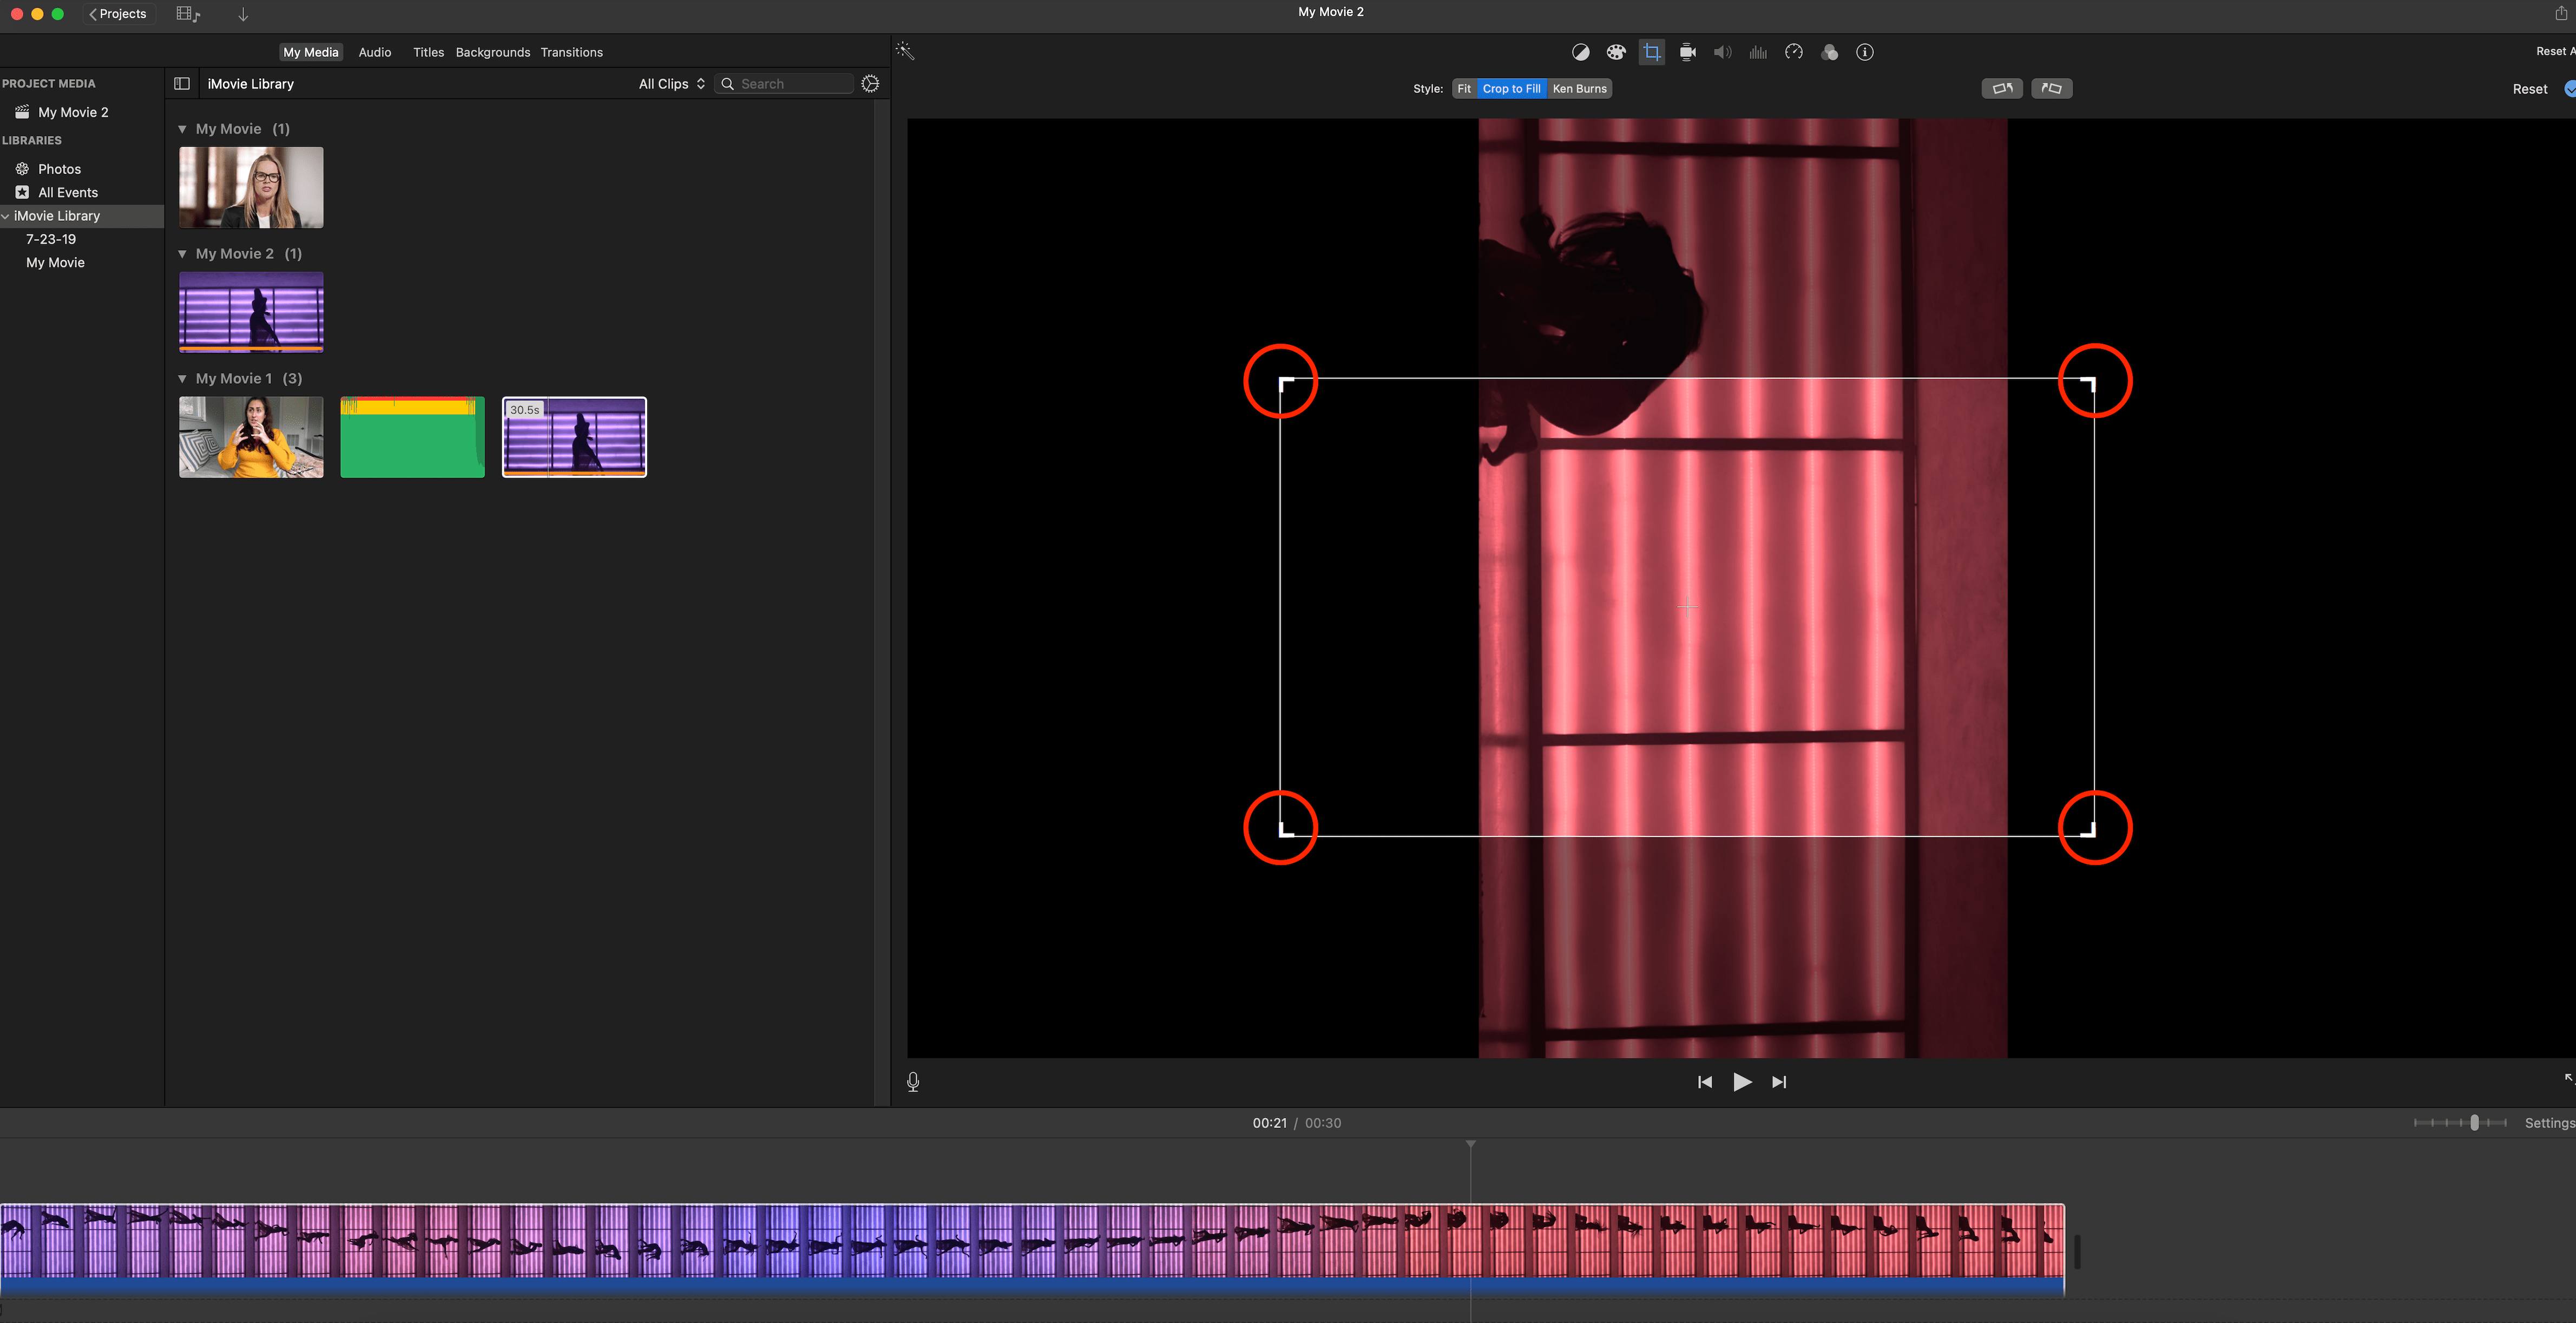
Task: Open the Noise Reduction and Equalizer tool
Action: (x=1758, y=52)
